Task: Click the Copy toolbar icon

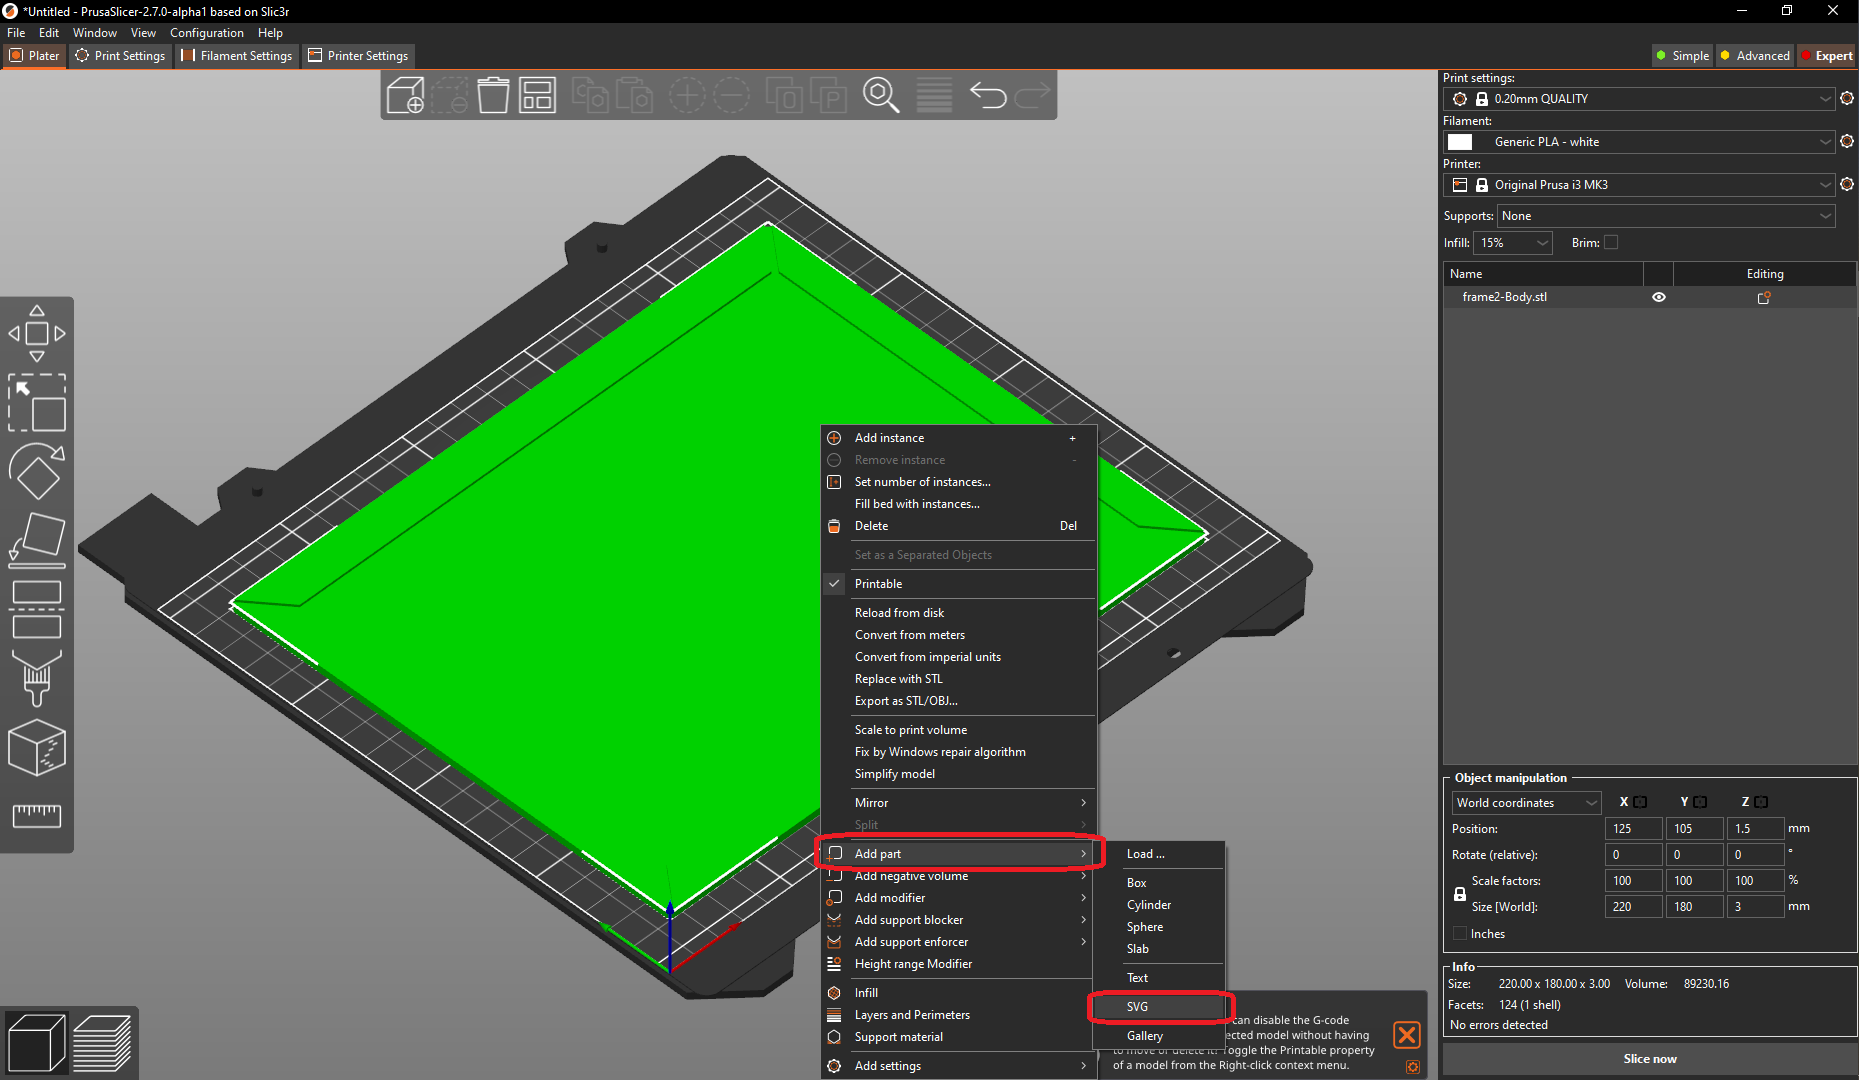Action: tap(590, 95)
